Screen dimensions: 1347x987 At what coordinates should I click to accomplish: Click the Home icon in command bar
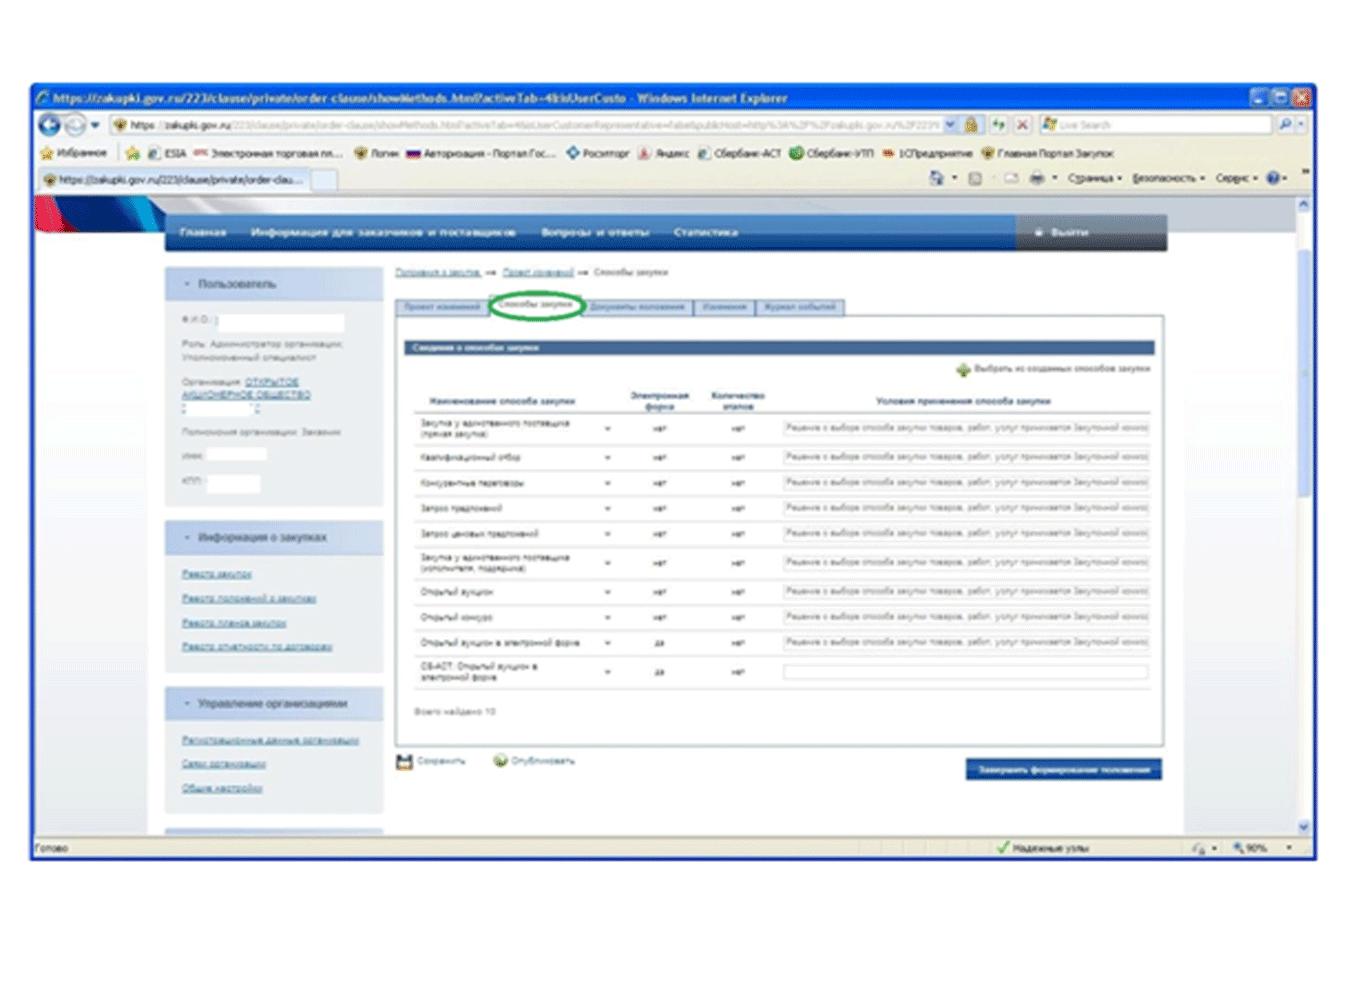936,178
